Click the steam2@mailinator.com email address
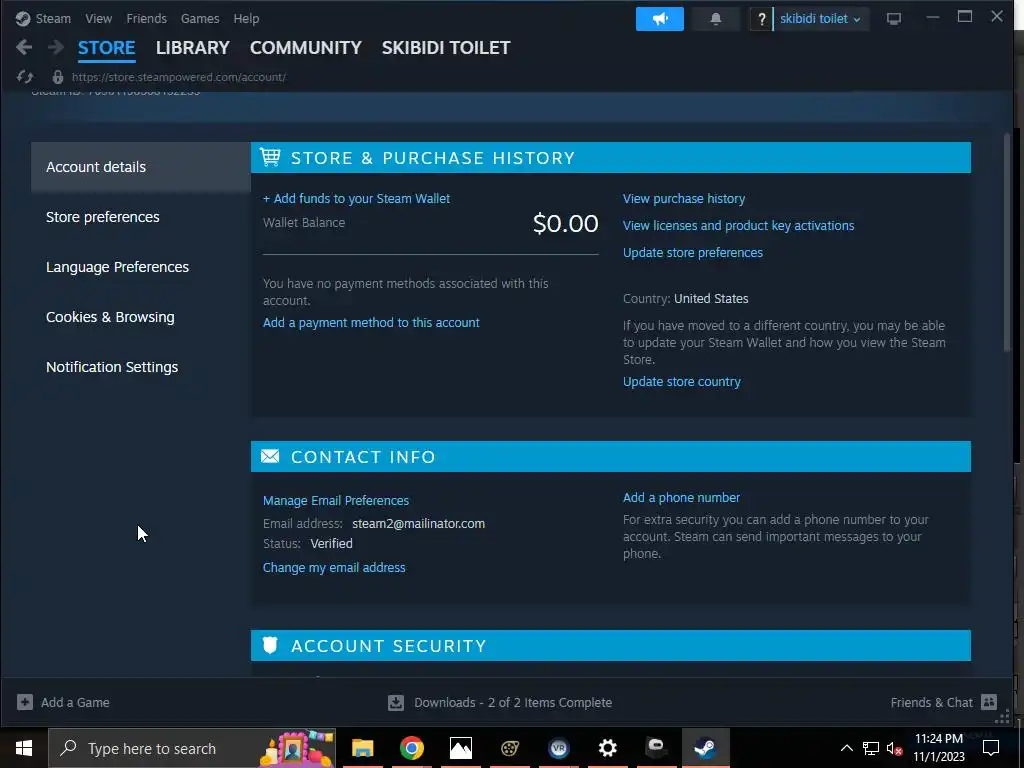 click(x=419, y=524)
